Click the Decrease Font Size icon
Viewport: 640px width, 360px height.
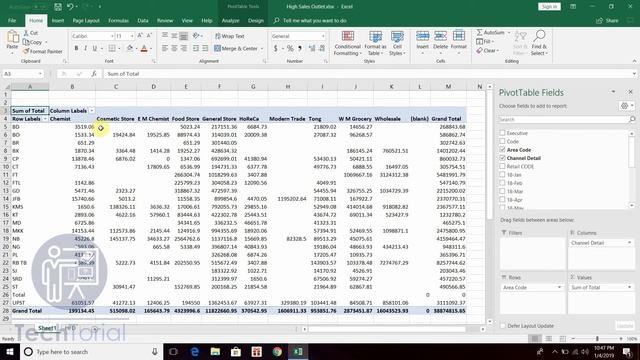[x=149, y=36]
